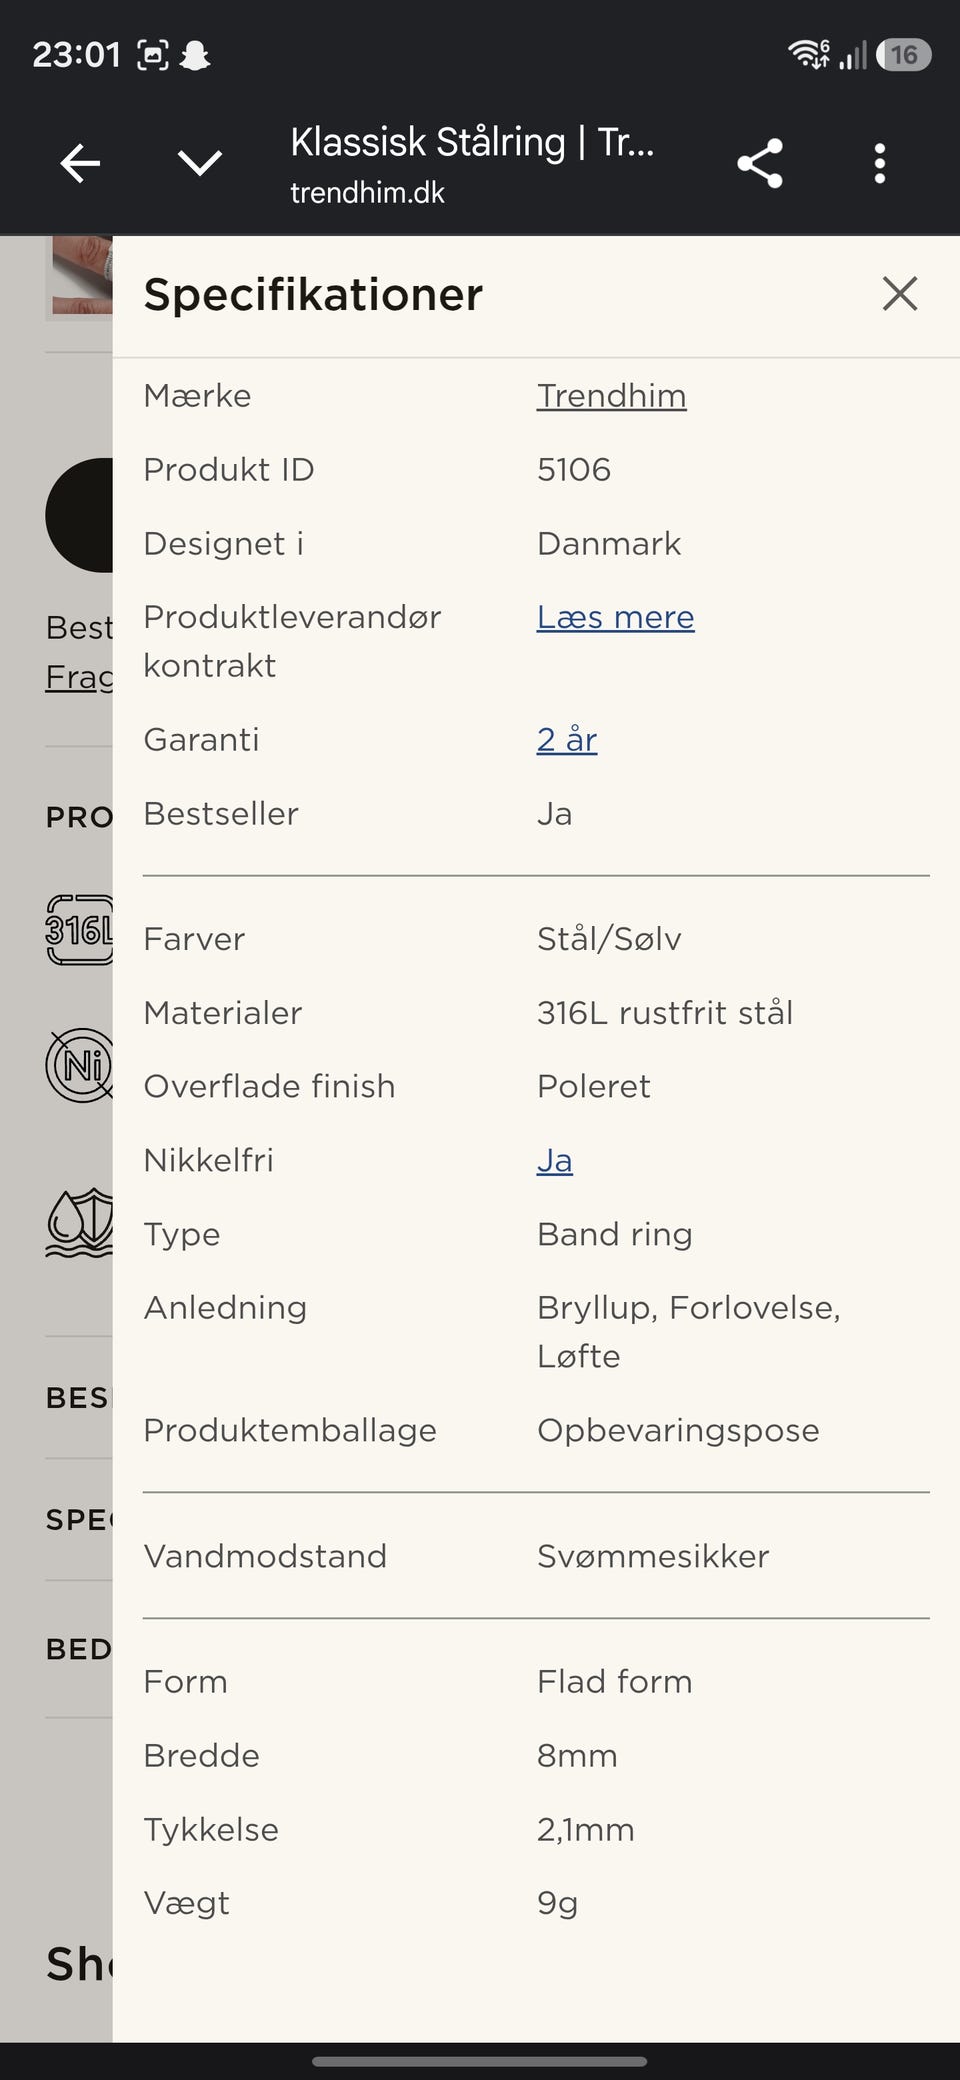Screen dimensions: 960x2080
Task: Tap the product thumbnail image behind panel
Action: click(79, 279)
